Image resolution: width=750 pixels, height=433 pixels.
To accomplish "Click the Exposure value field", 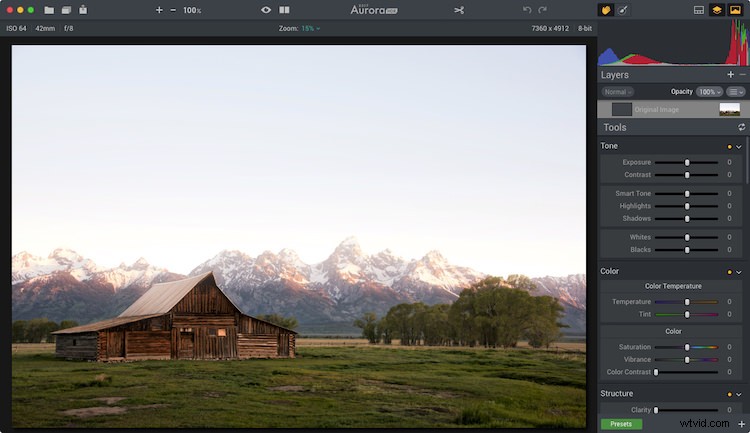I will point(729,163).
